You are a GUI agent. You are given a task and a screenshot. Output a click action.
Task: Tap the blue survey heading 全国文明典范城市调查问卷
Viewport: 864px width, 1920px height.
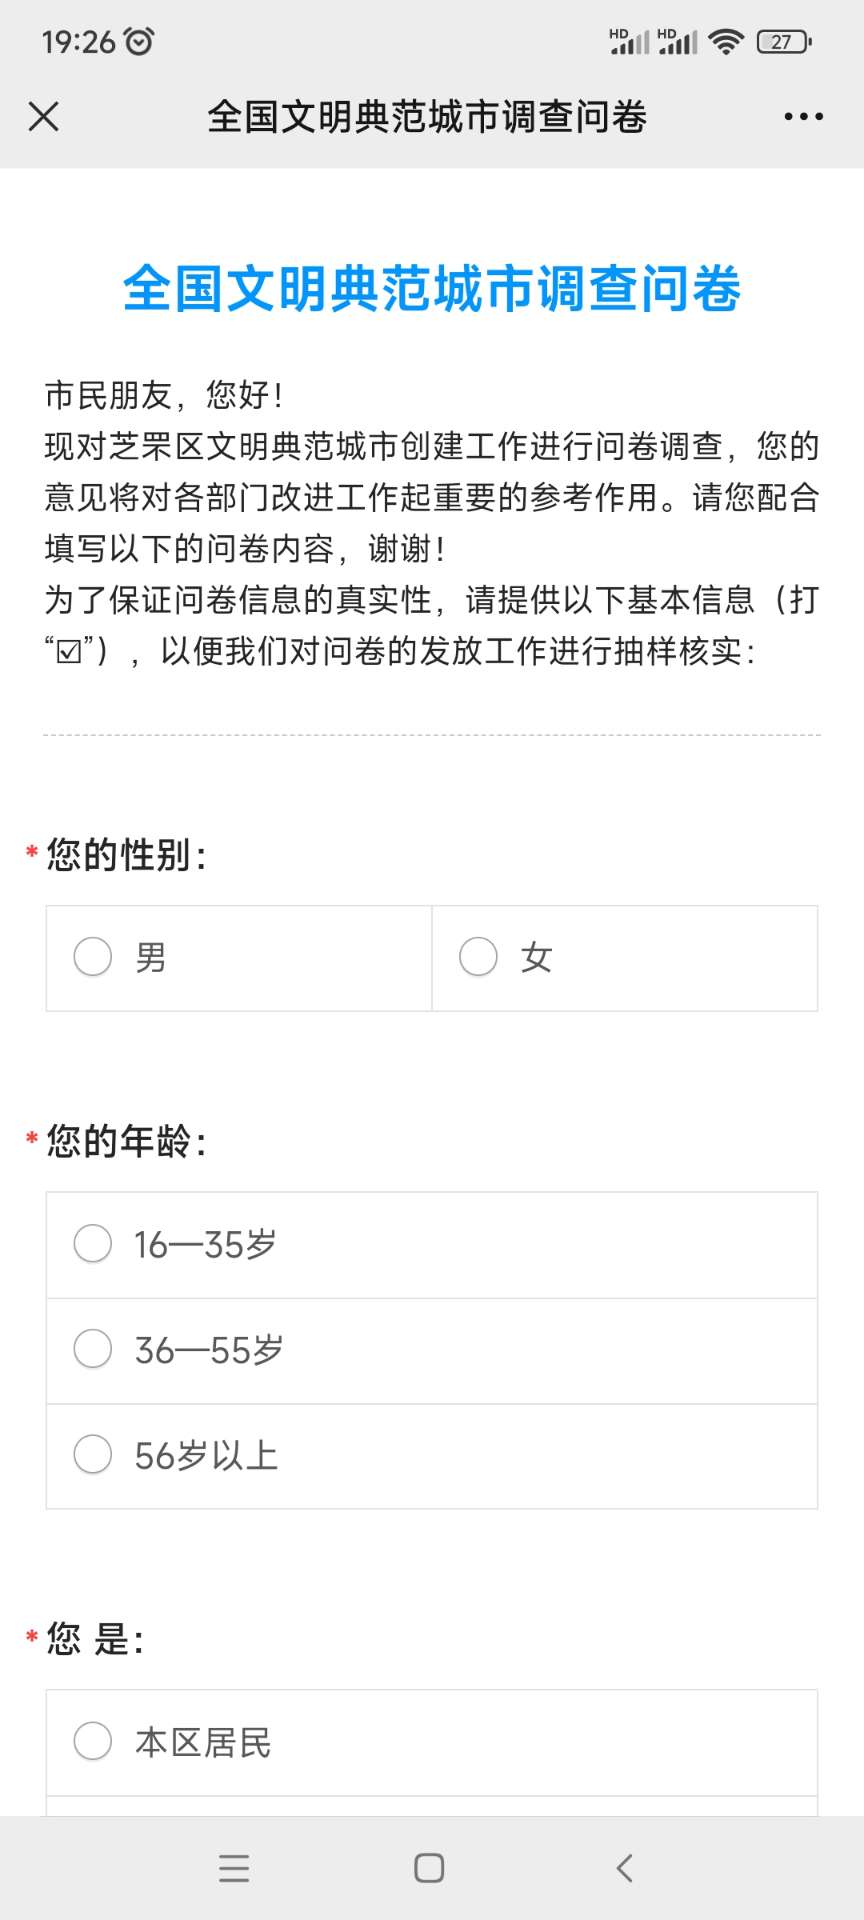click(432, 289)
